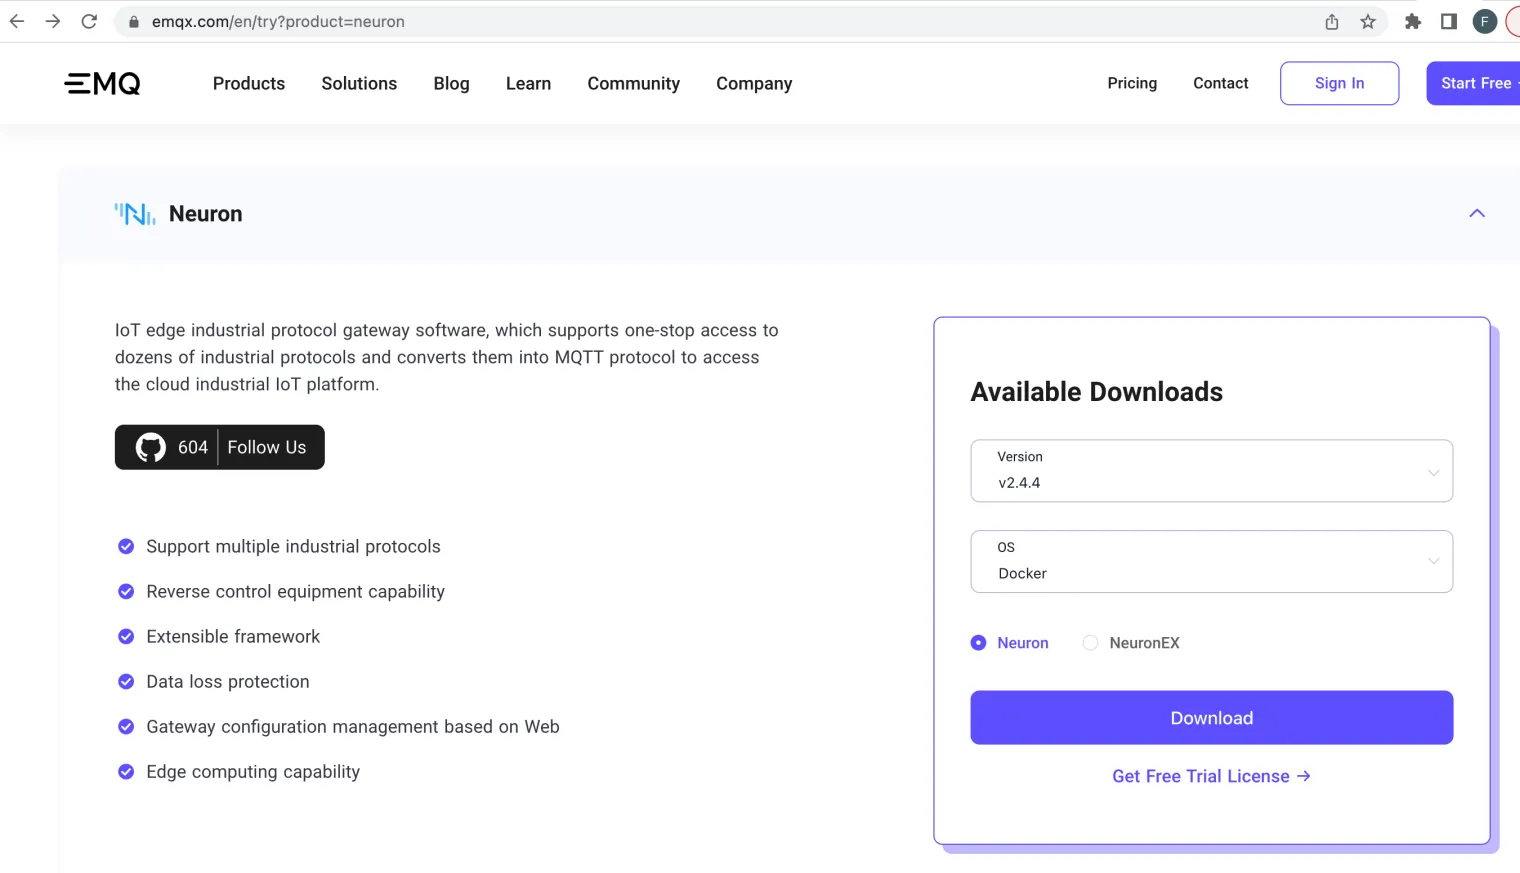Click the EMQ logo in the header
Viewport: 1520px width, 873px height.
(x=101, y=83)
